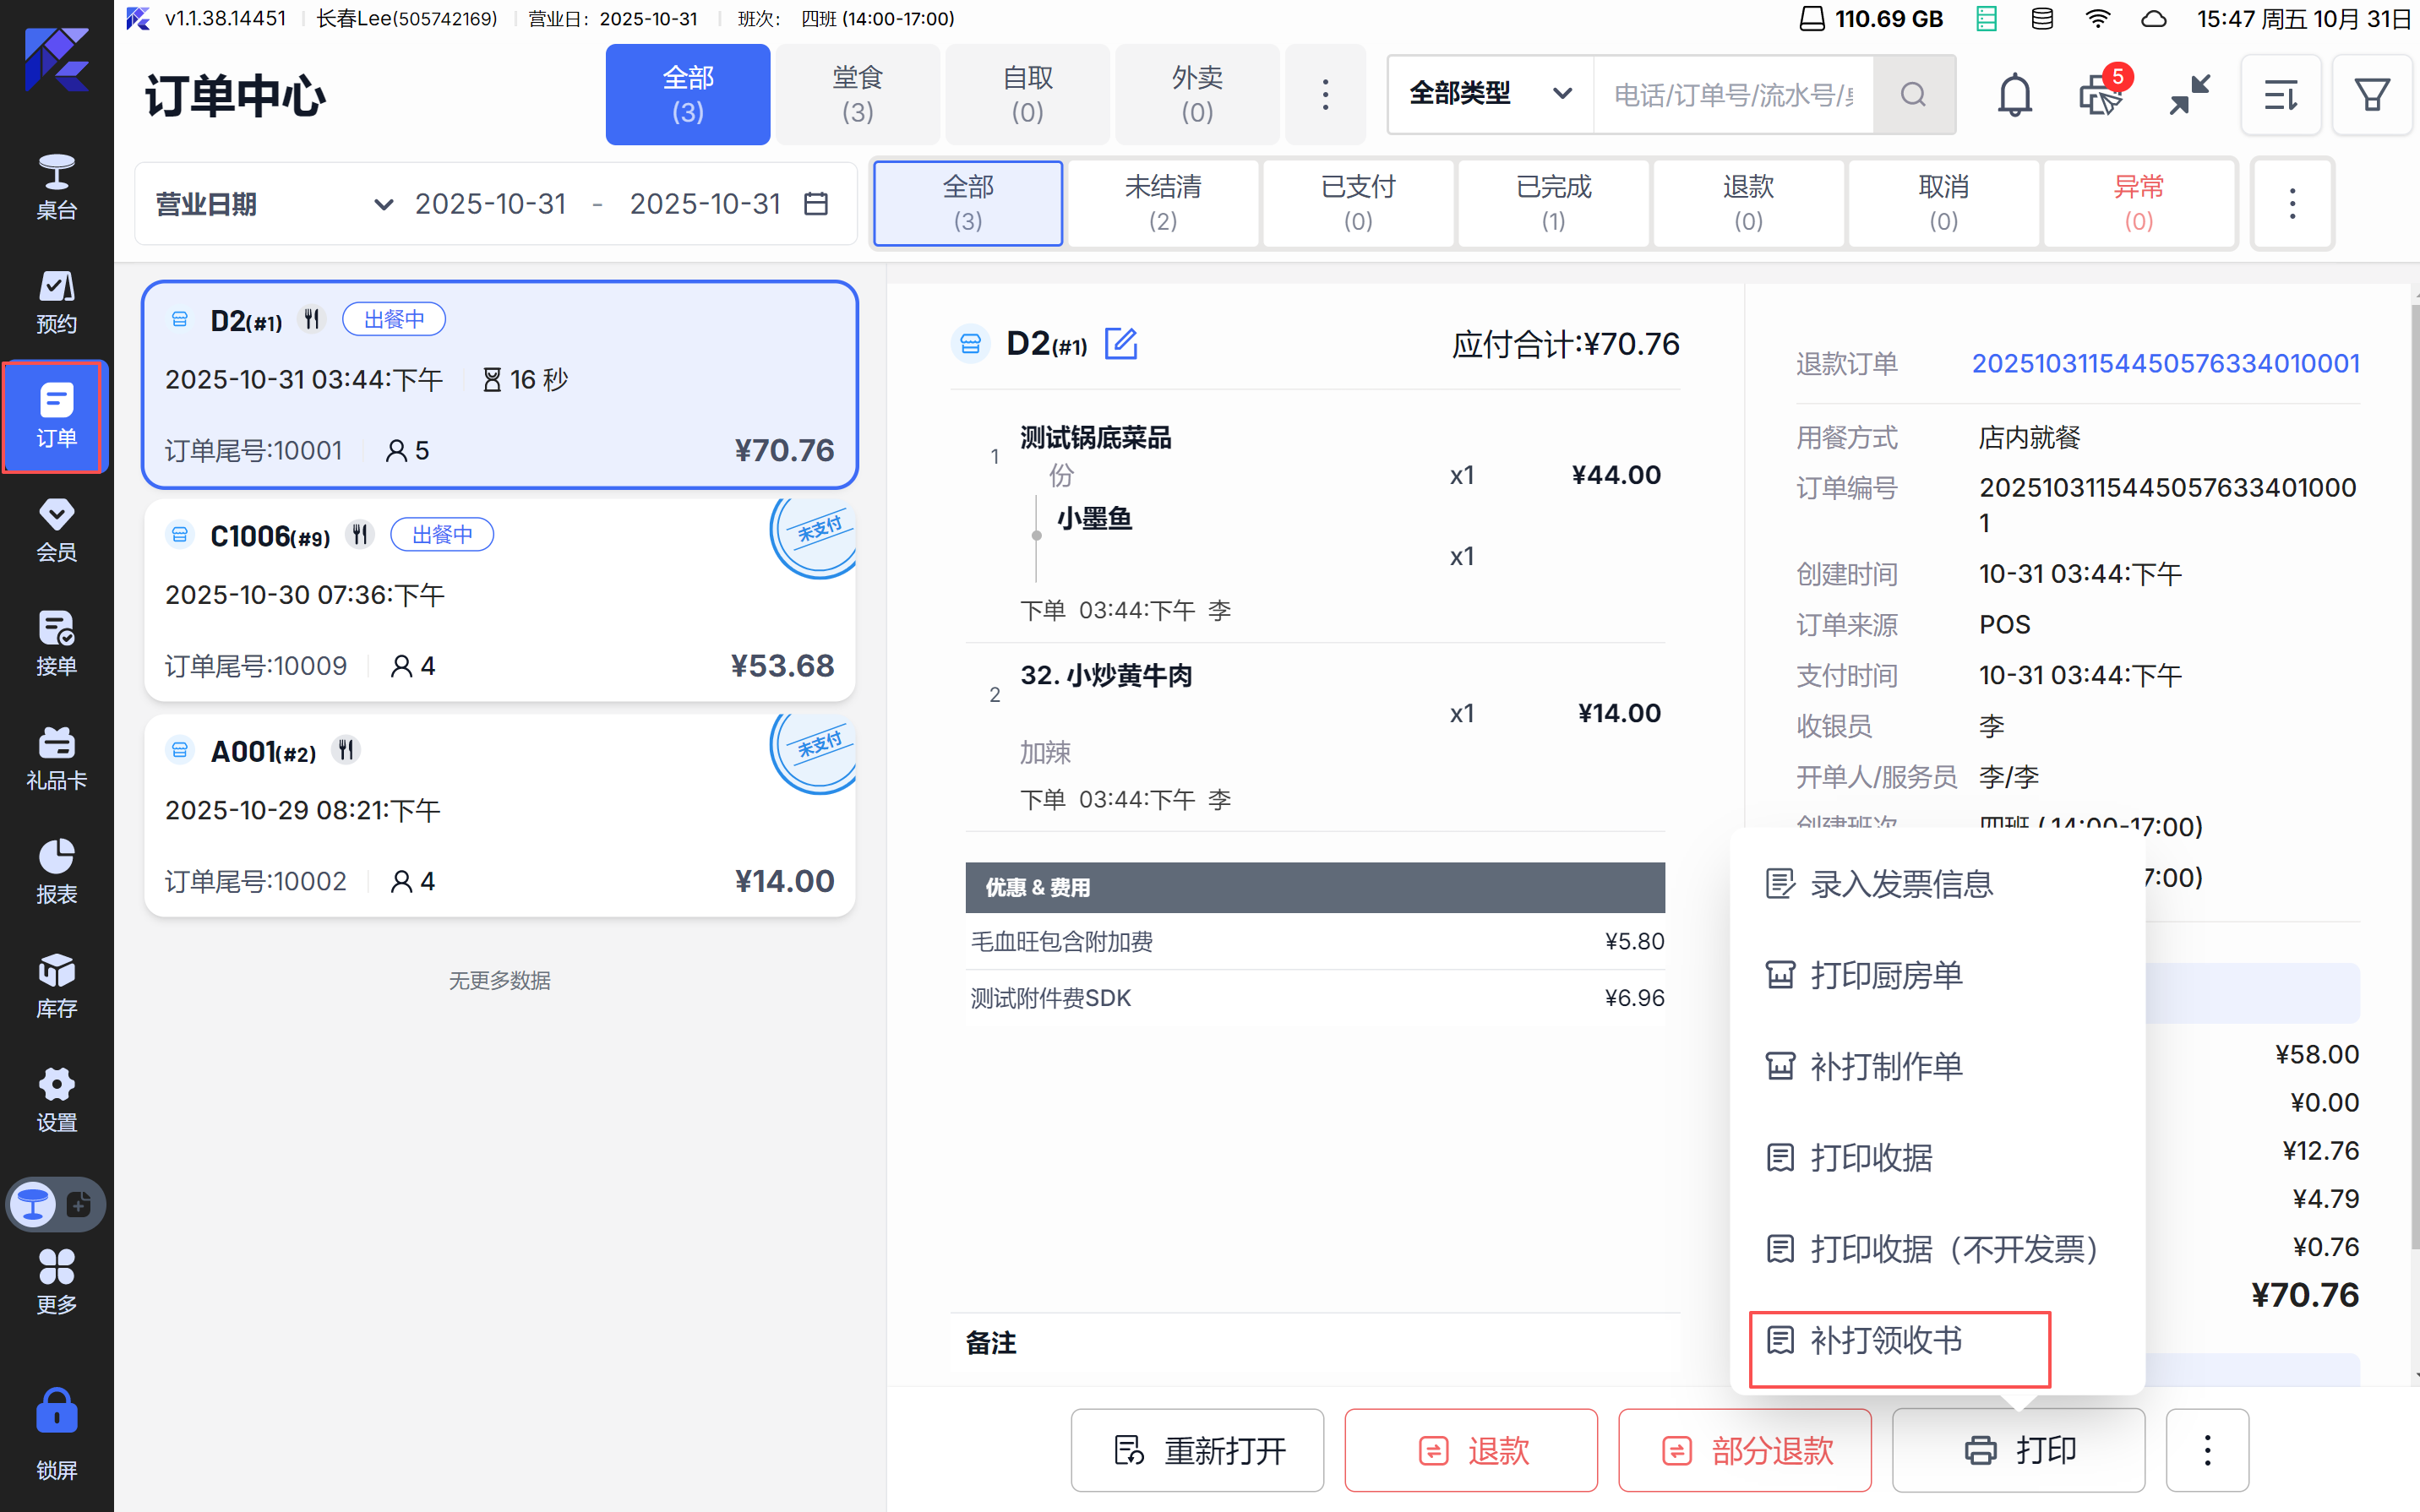This screenshot has height=1512, width=2420.
Task: Open the refund order number link
Action: (2165, 363)
